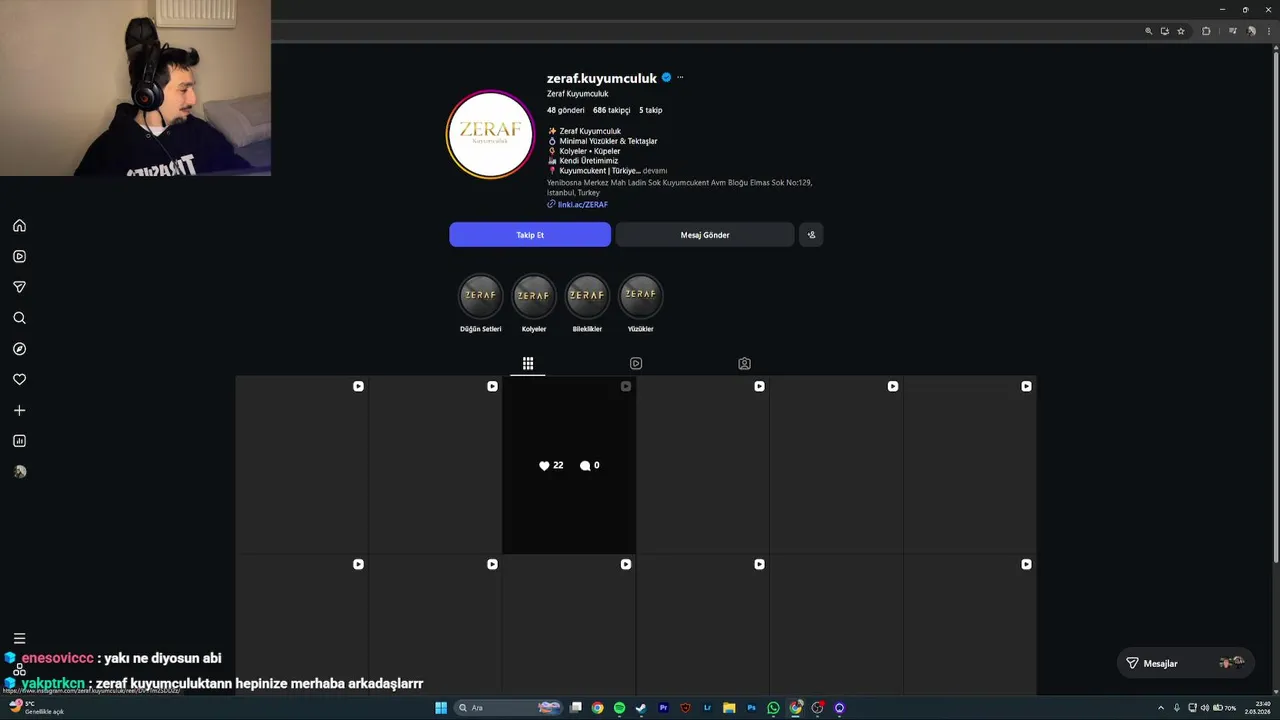
Task: Select the posts grid tab
Action: coord(528,363)
